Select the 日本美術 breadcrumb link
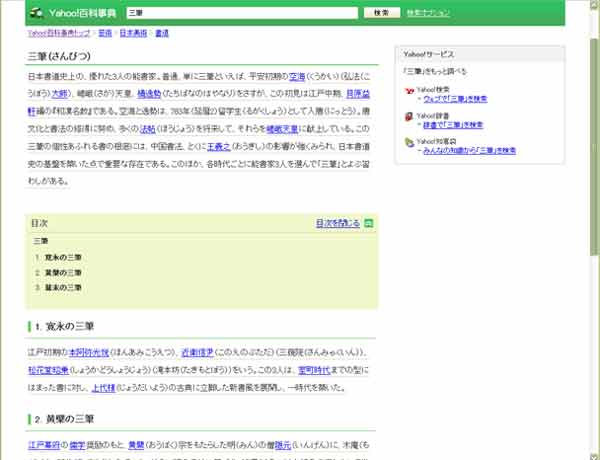600x460 pixels. click(x=133, y=33)
